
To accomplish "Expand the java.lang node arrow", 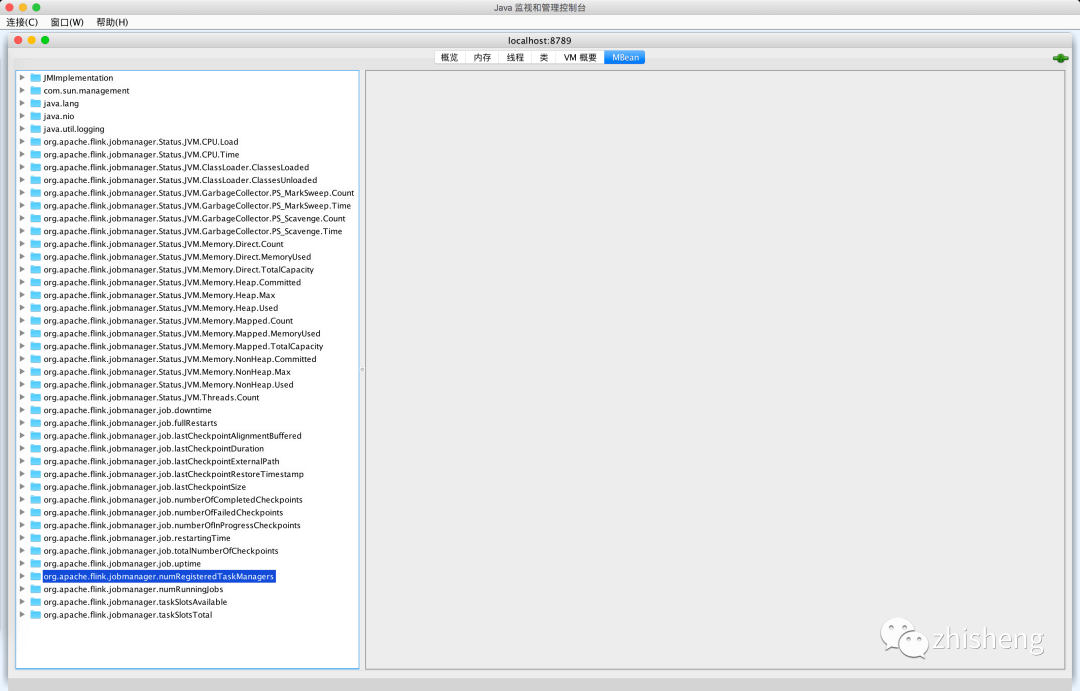I will (x=22, y=103).
